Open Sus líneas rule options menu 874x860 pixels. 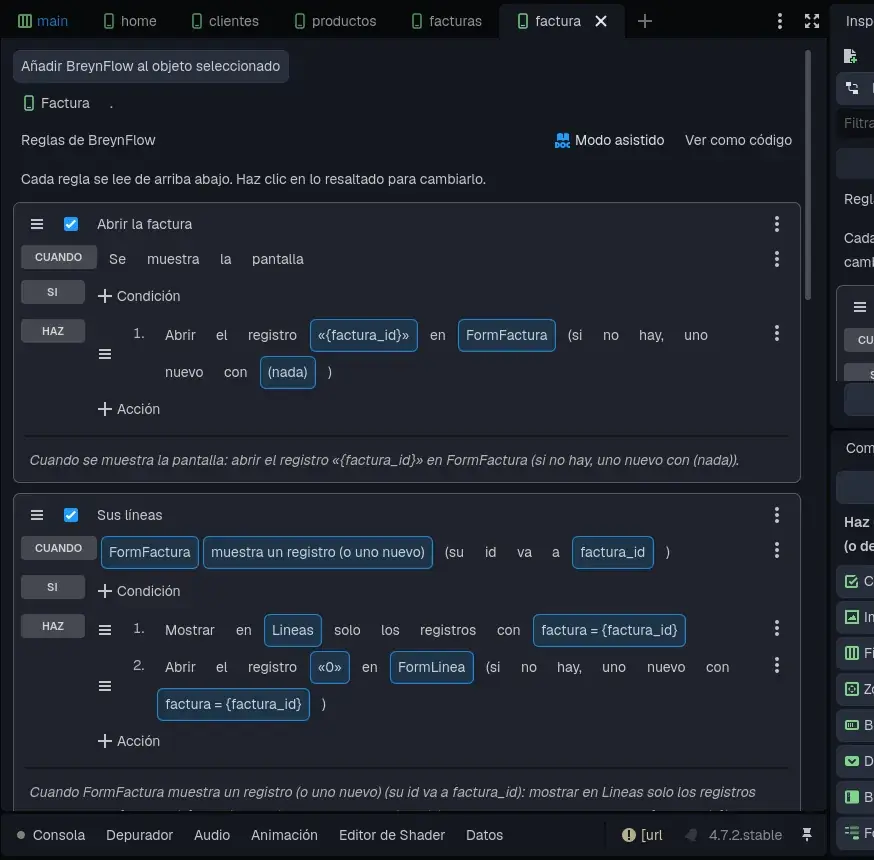coord(776,515)
